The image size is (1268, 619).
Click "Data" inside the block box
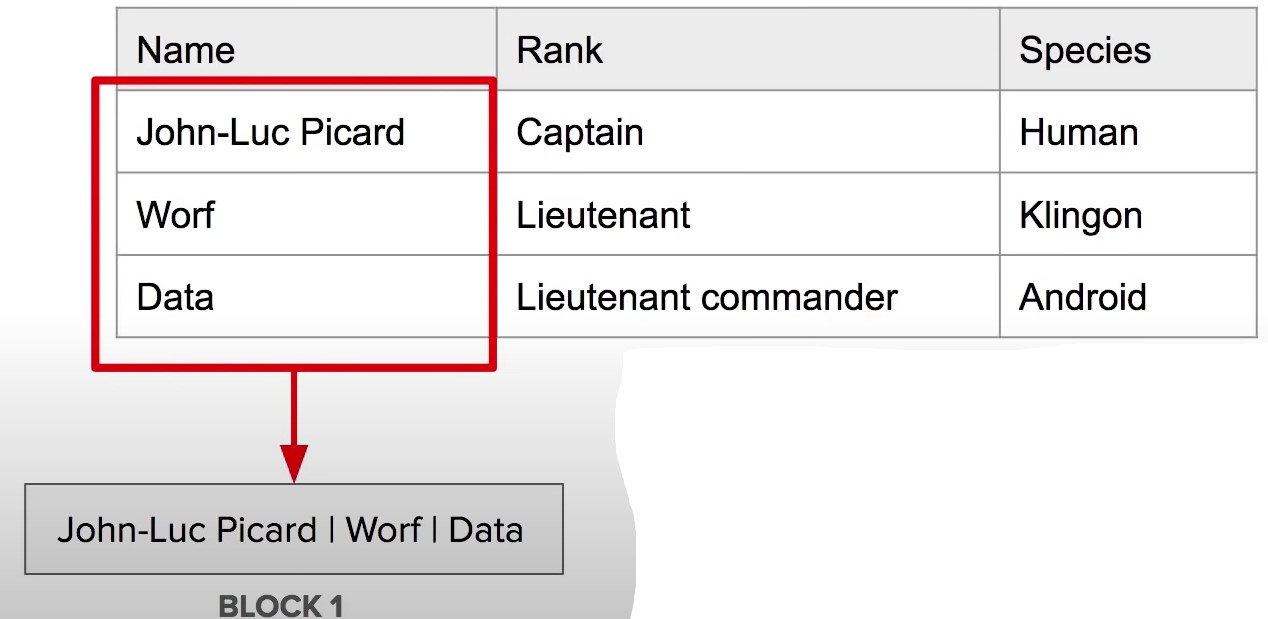486,529
